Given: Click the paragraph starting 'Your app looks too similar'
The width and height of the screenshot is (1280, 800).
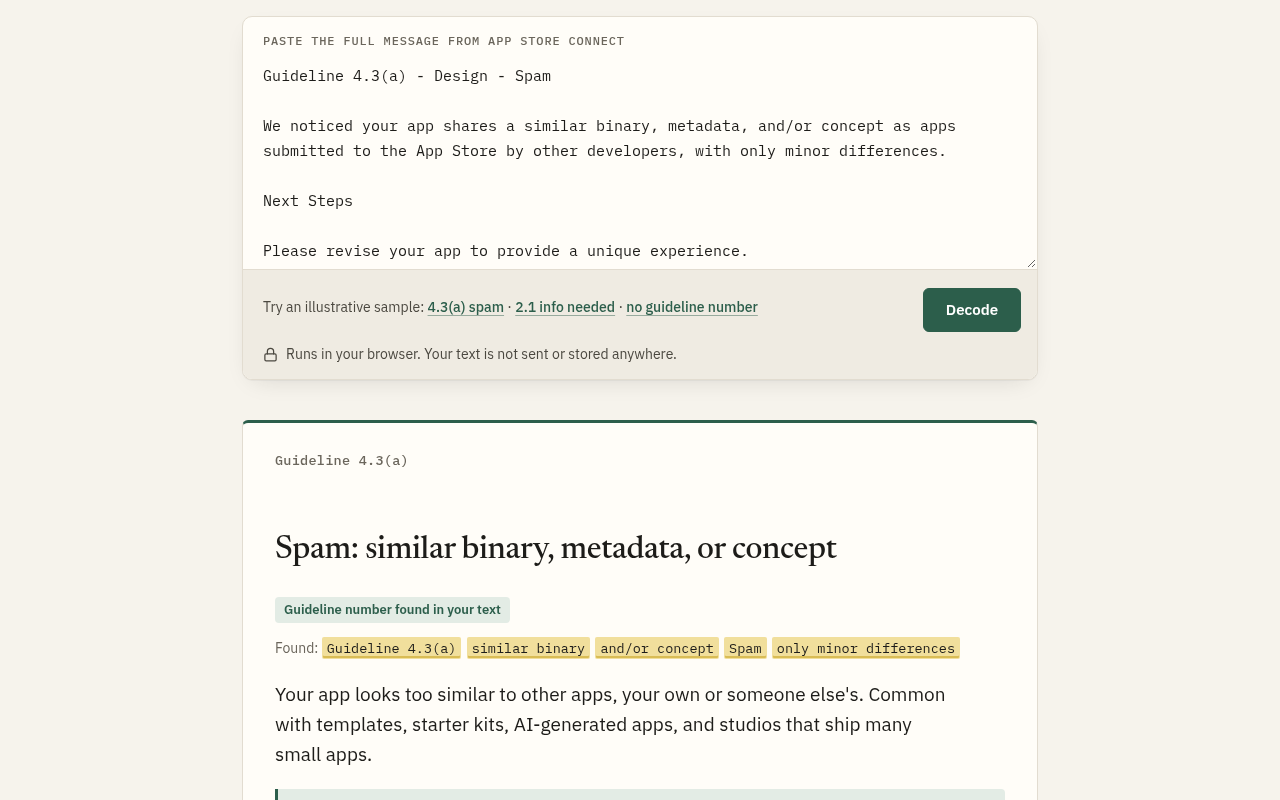Looking at the screenshot, I should (610, 724).
